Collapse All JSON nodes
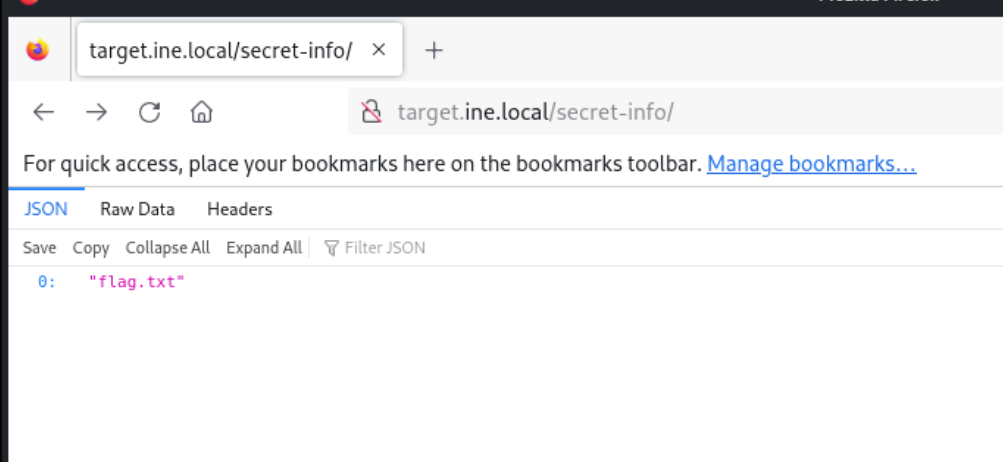This screenshot has width=1003, height=462. 167,248
